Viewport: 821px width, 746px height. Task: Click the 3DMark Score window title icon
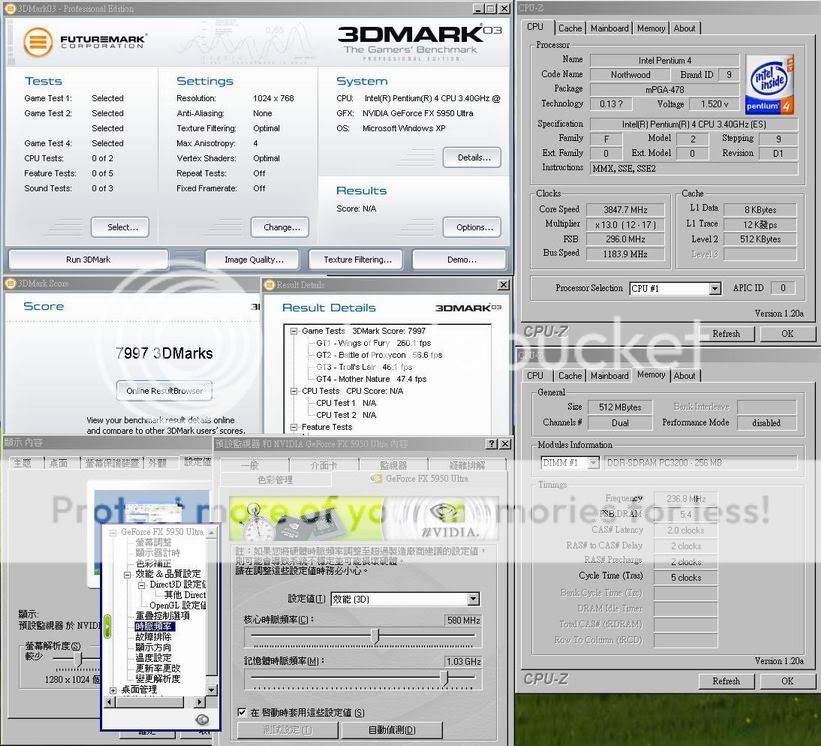[10, 283]
